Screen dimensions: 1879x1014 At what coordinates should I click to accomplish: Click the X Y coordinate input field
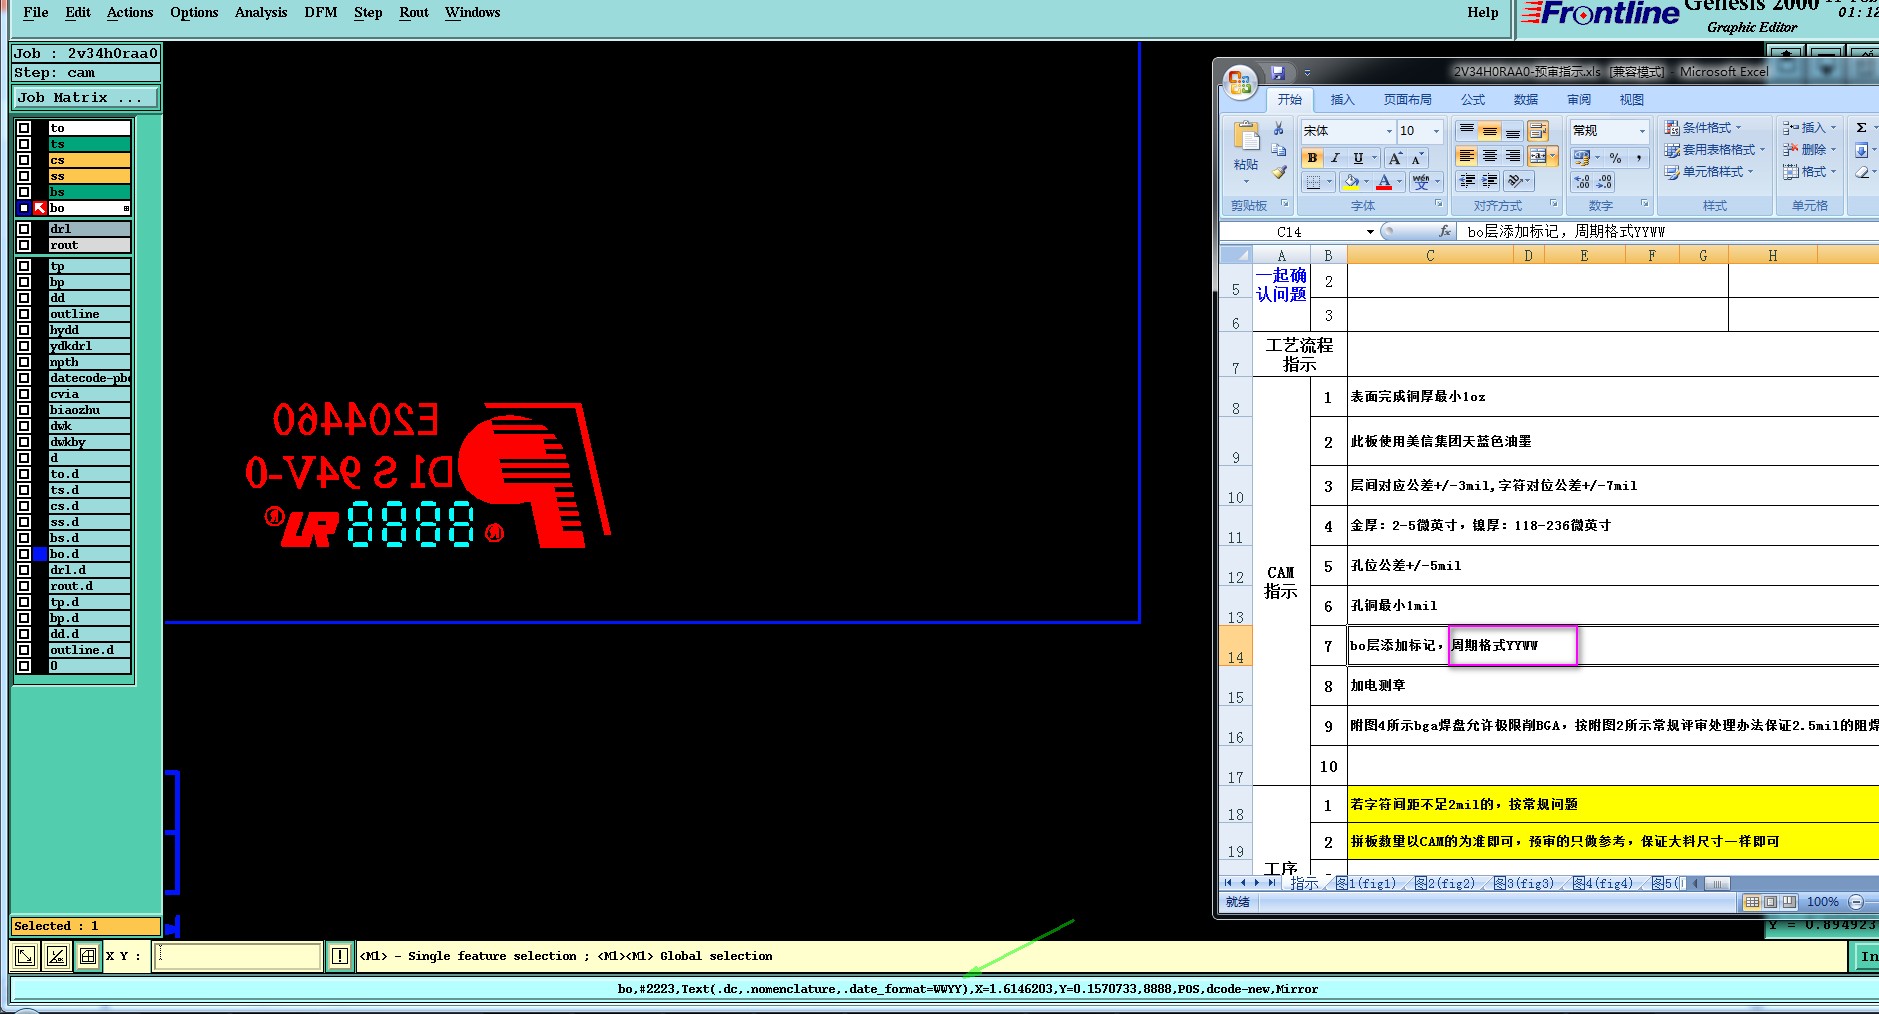coord(238,956)
